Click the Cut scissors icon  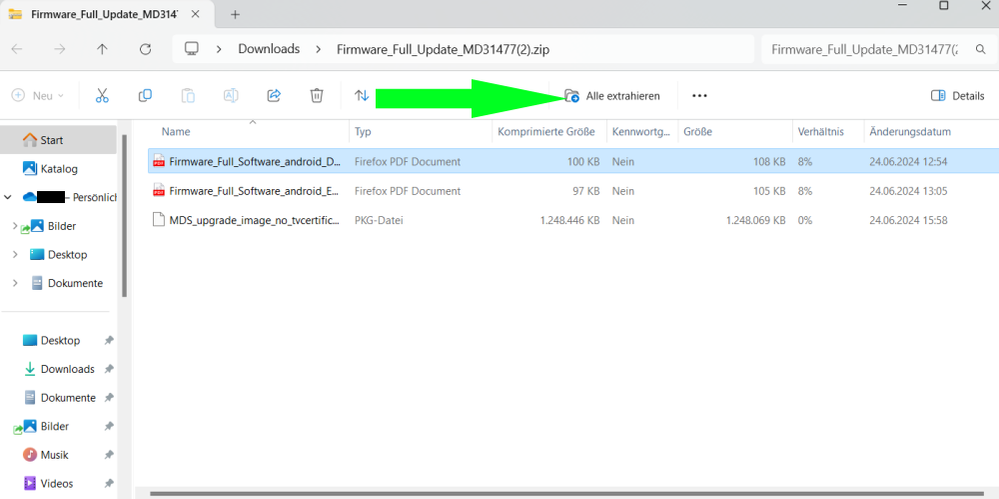click(x=102, y=96)
